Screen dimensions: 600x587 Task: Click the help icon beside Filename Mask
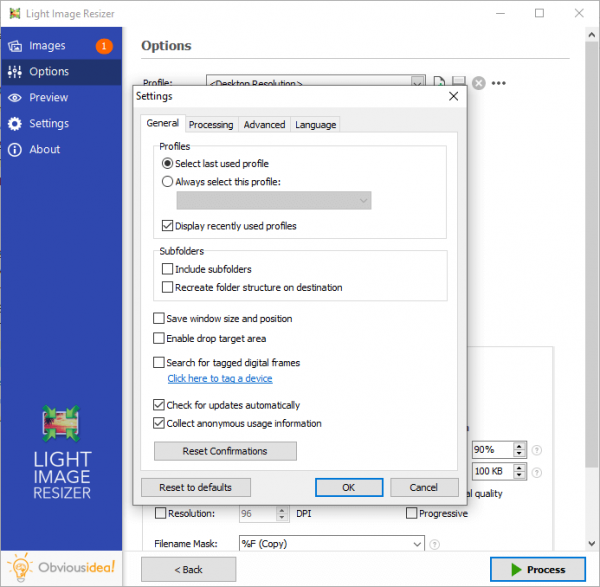click(434, 544)
